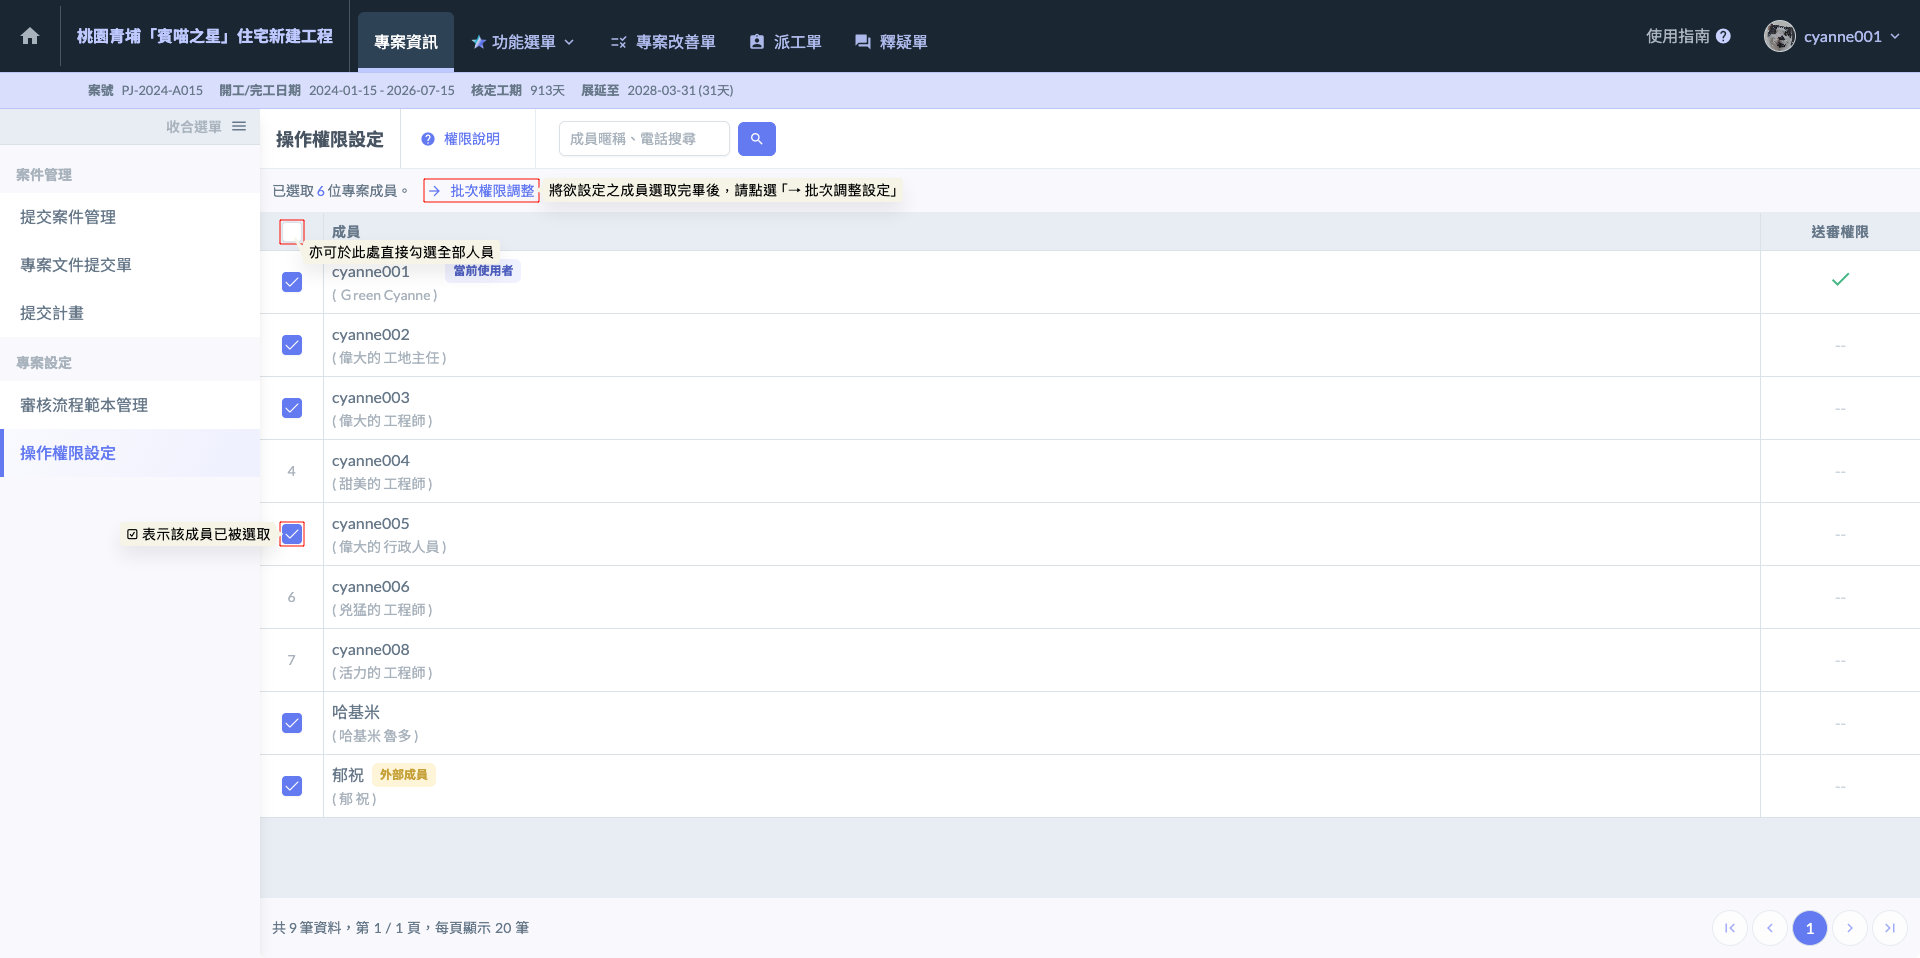1920x958 pixels.
Task: Click the 外部成員 badge beside 郁祝
Action: [x=404, y=775]
